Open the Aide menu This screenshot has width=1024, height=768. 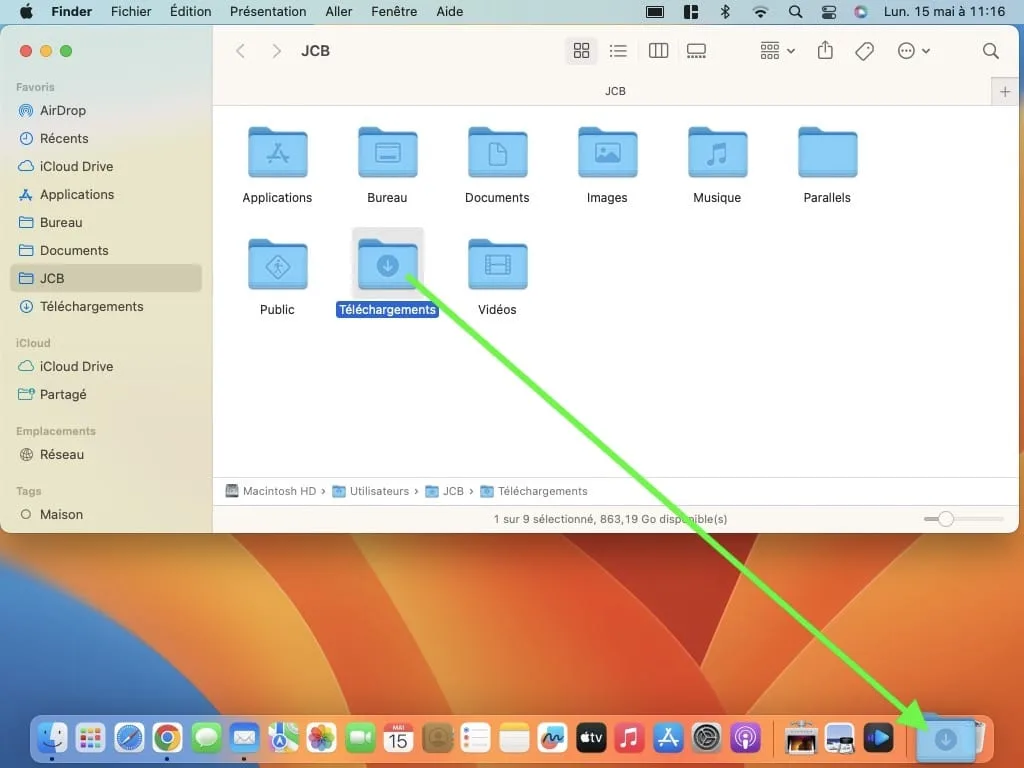450,11
